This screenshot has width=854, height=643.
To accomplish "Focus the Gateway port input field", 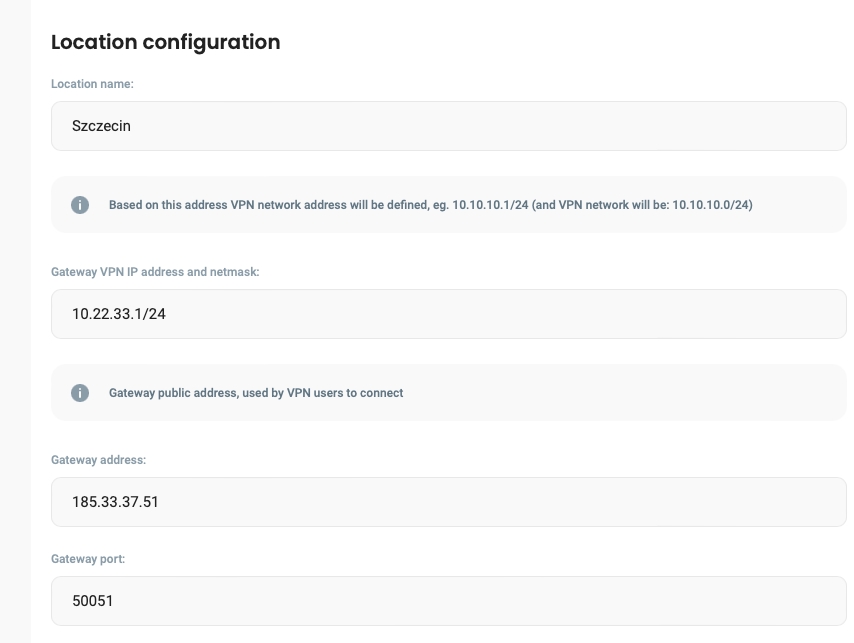I will click(x=448, y=600).
